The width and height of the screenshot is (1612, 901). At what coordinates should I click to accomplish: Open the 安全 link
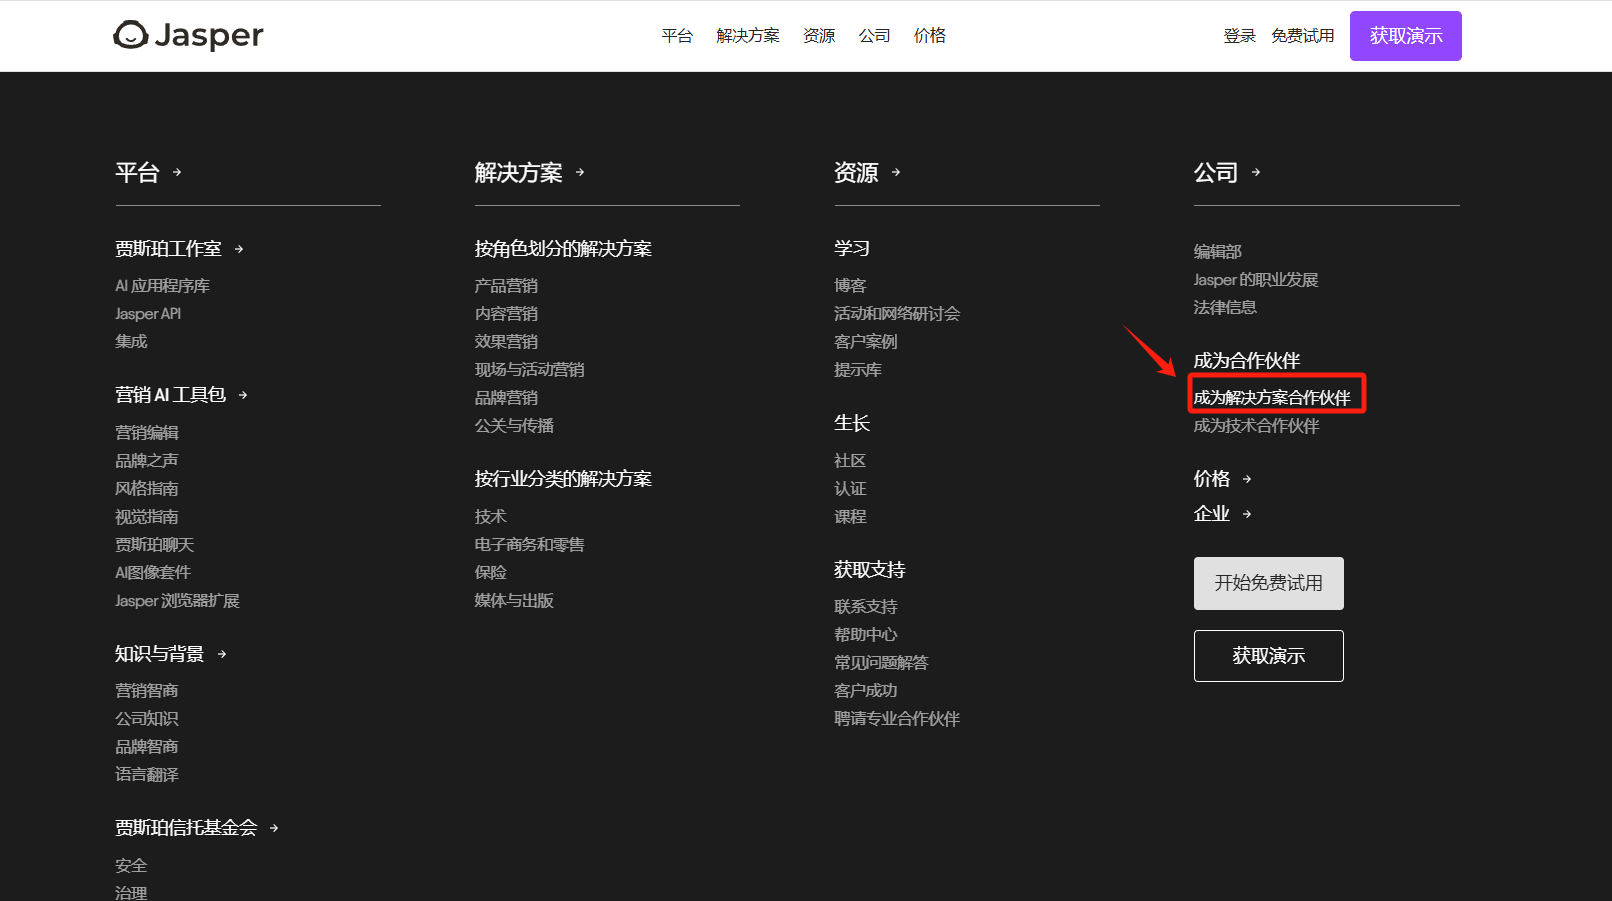(131, 866)
